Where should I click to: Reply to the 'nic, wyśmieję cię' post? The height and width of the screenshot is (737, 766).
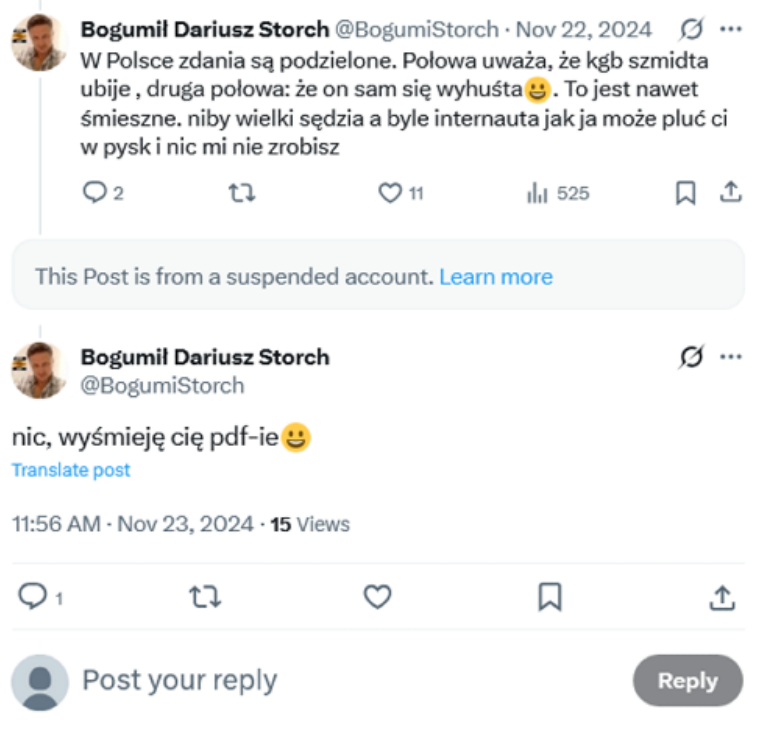pyautogui.click(x=33, y=597)
